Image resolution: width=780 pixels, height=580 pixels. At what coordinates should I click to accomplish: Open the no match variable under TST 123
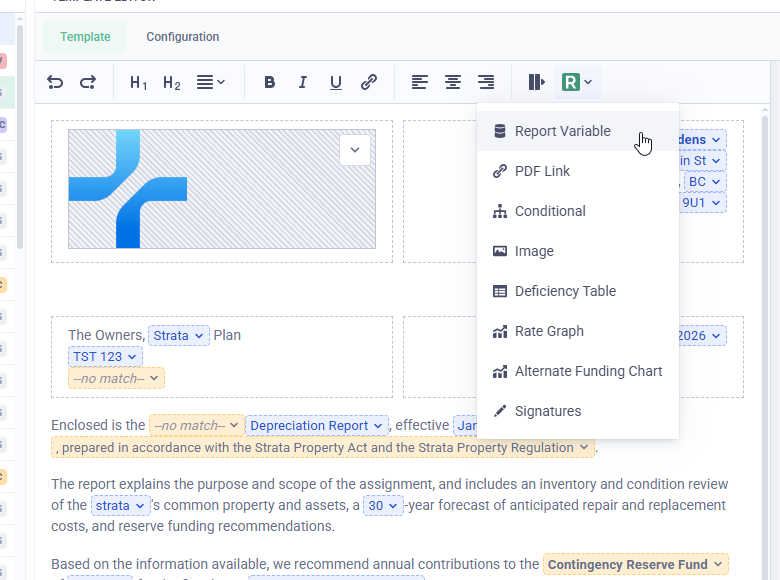[116, 379]
